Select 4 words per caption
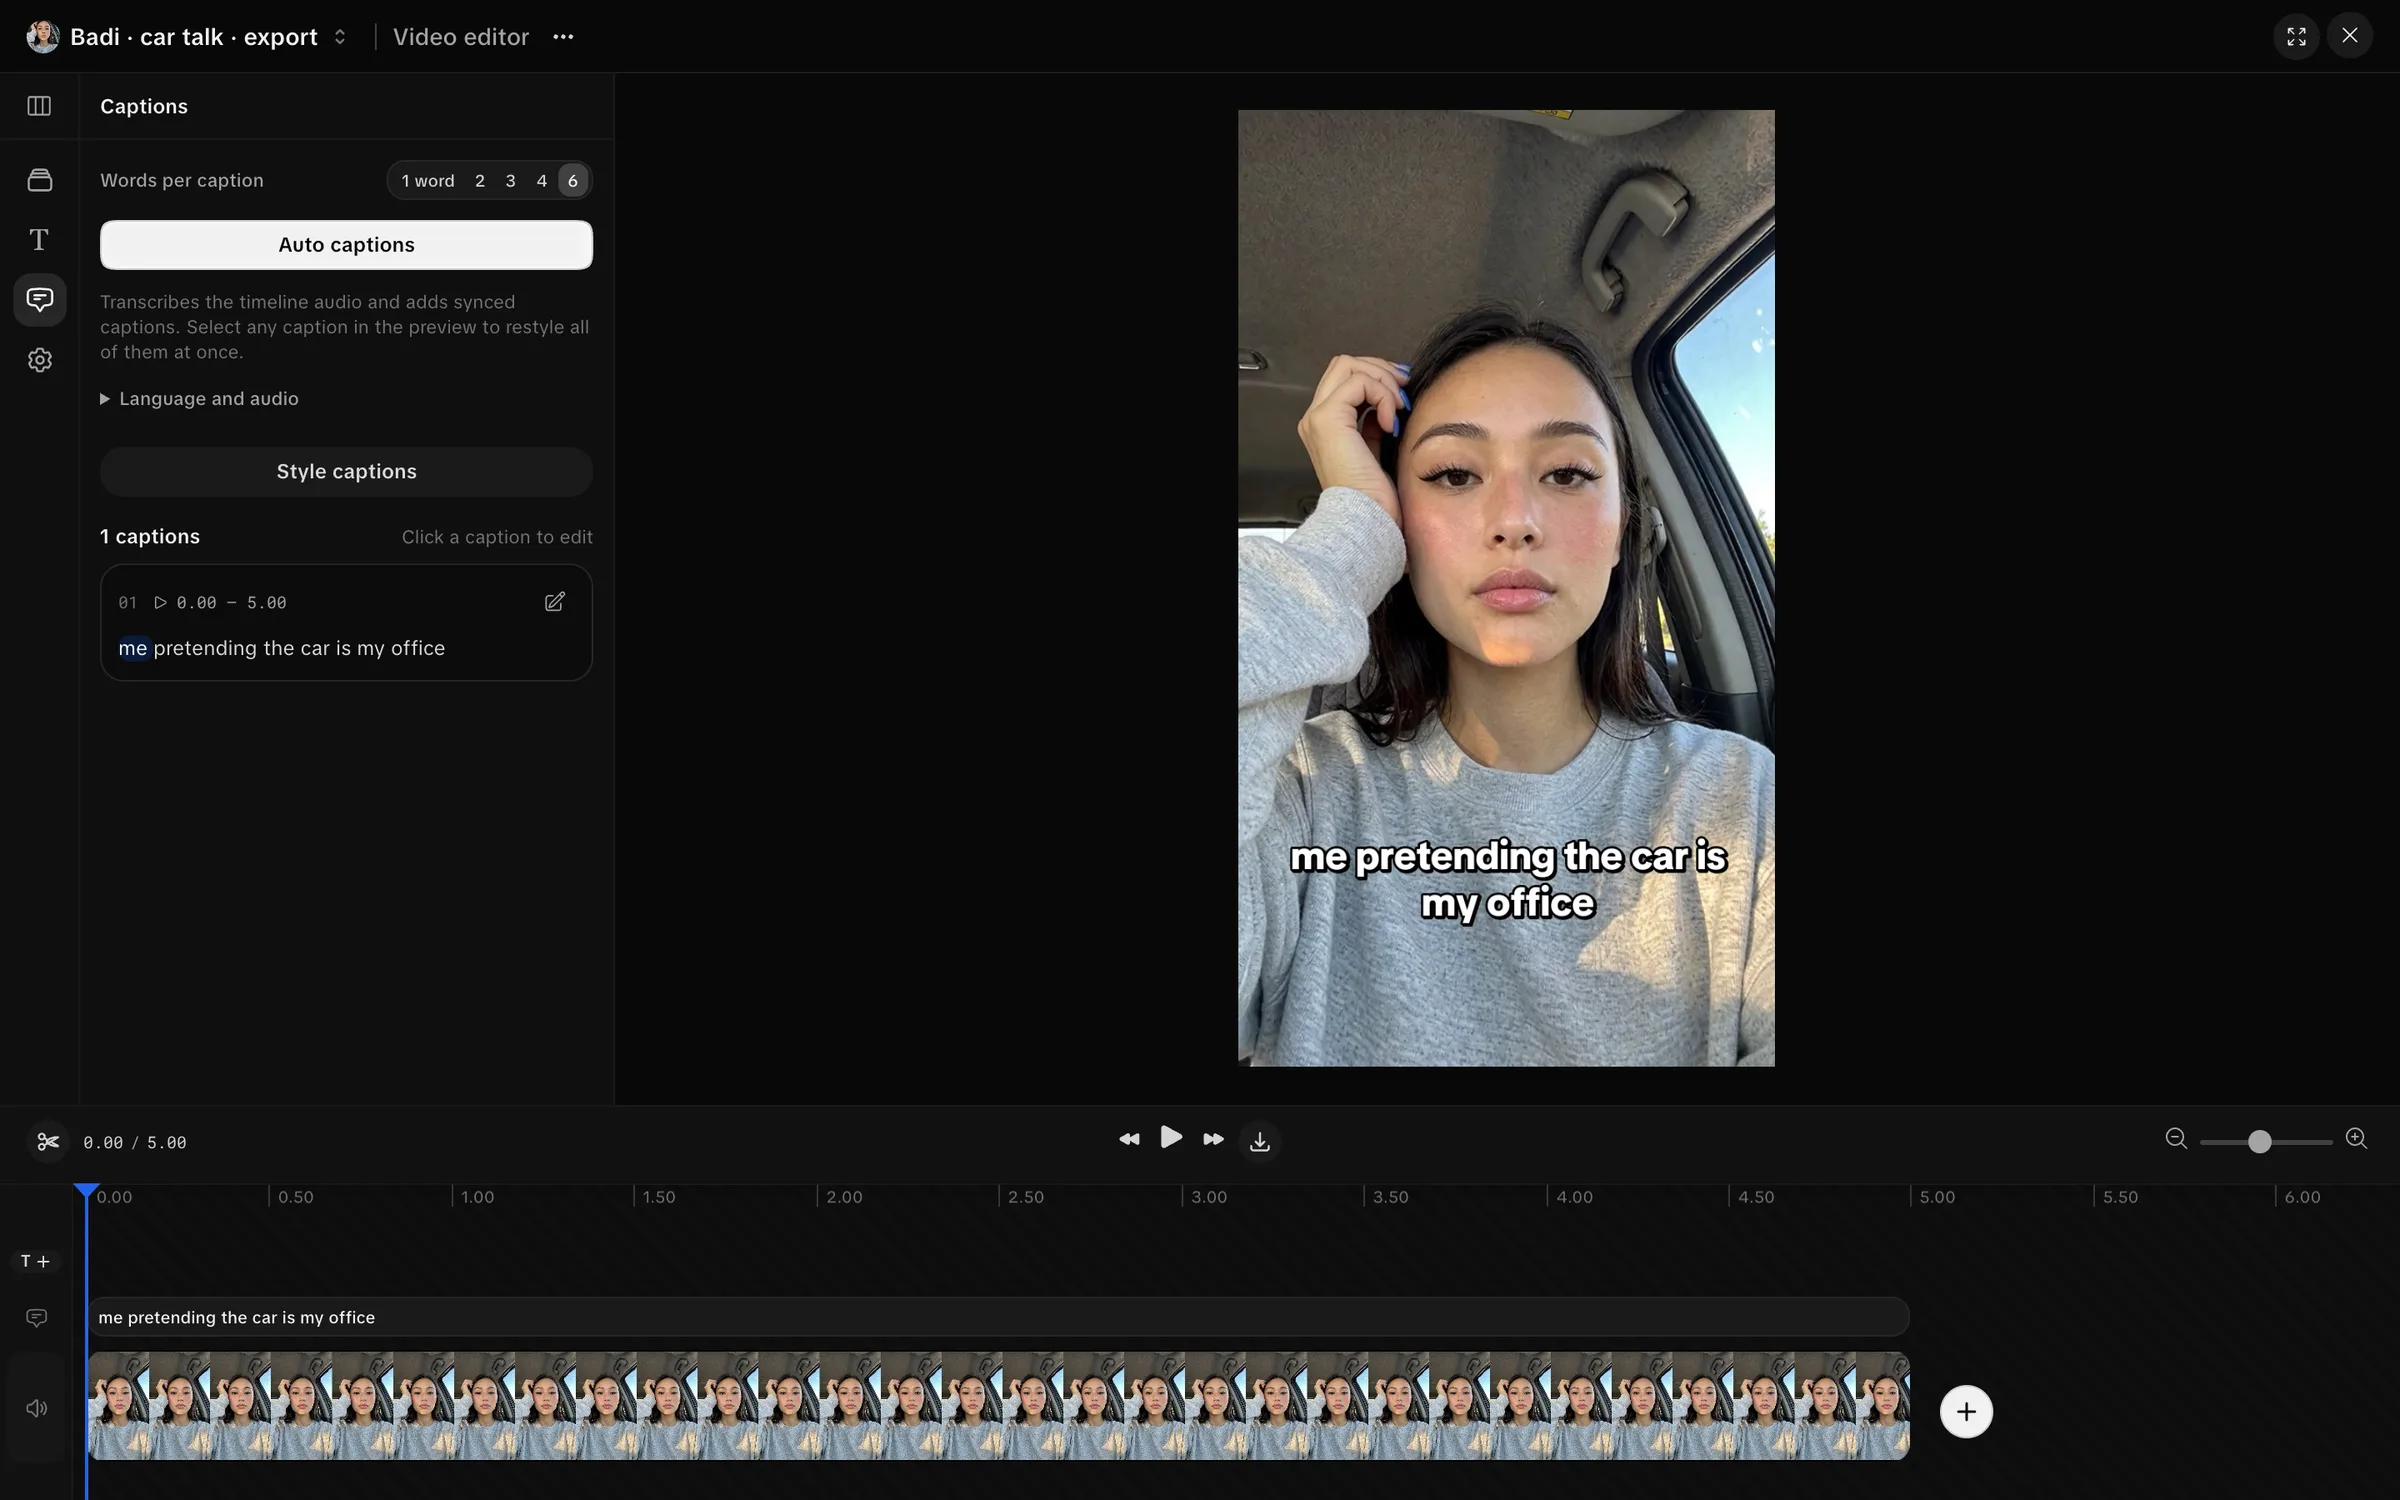This screenshot has width=2400, height=1500. point(542,181)
